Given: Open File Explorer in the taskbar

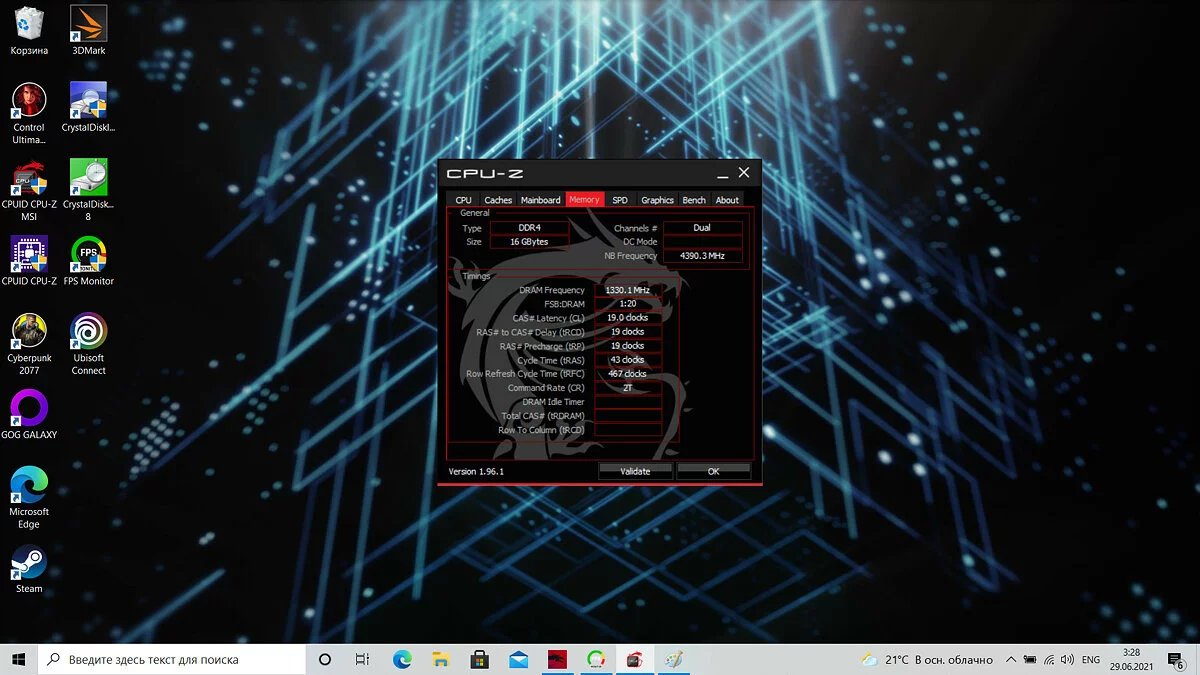Looking at the screenshot, I should tap(440, 660).
